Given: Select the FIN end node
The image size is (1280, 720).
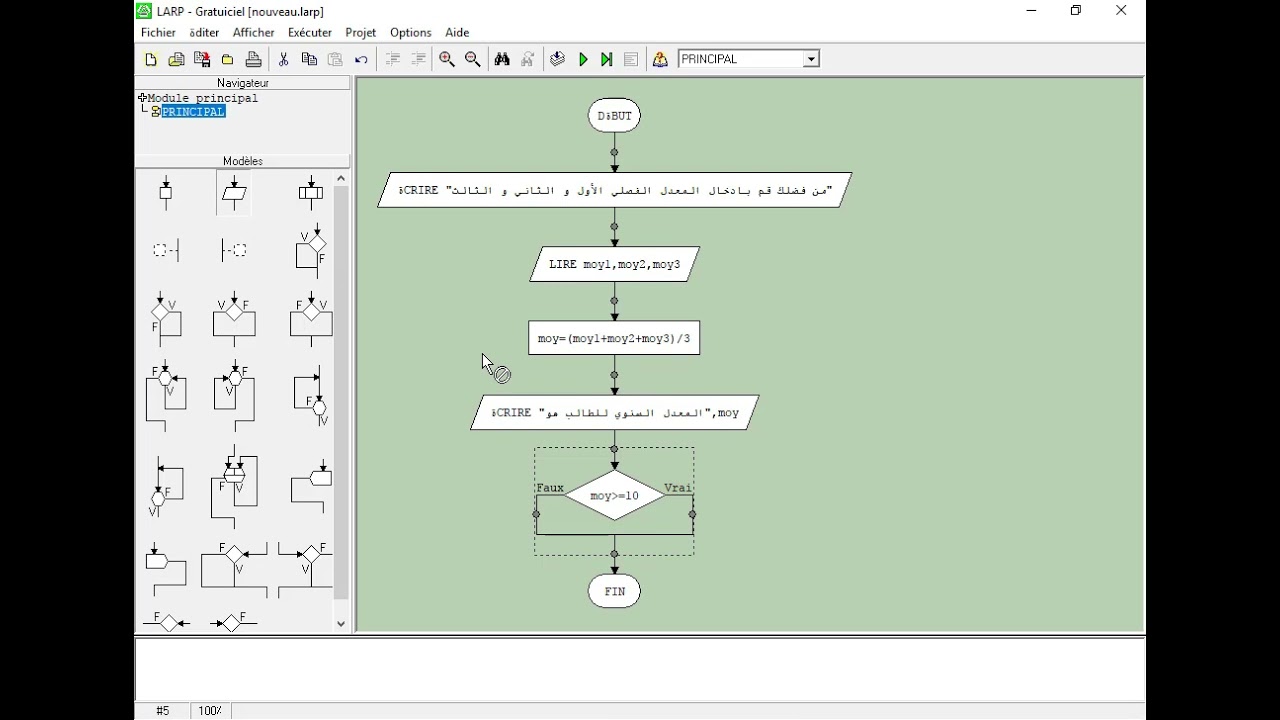Looking at the screenshot, I should coord(614,591).
